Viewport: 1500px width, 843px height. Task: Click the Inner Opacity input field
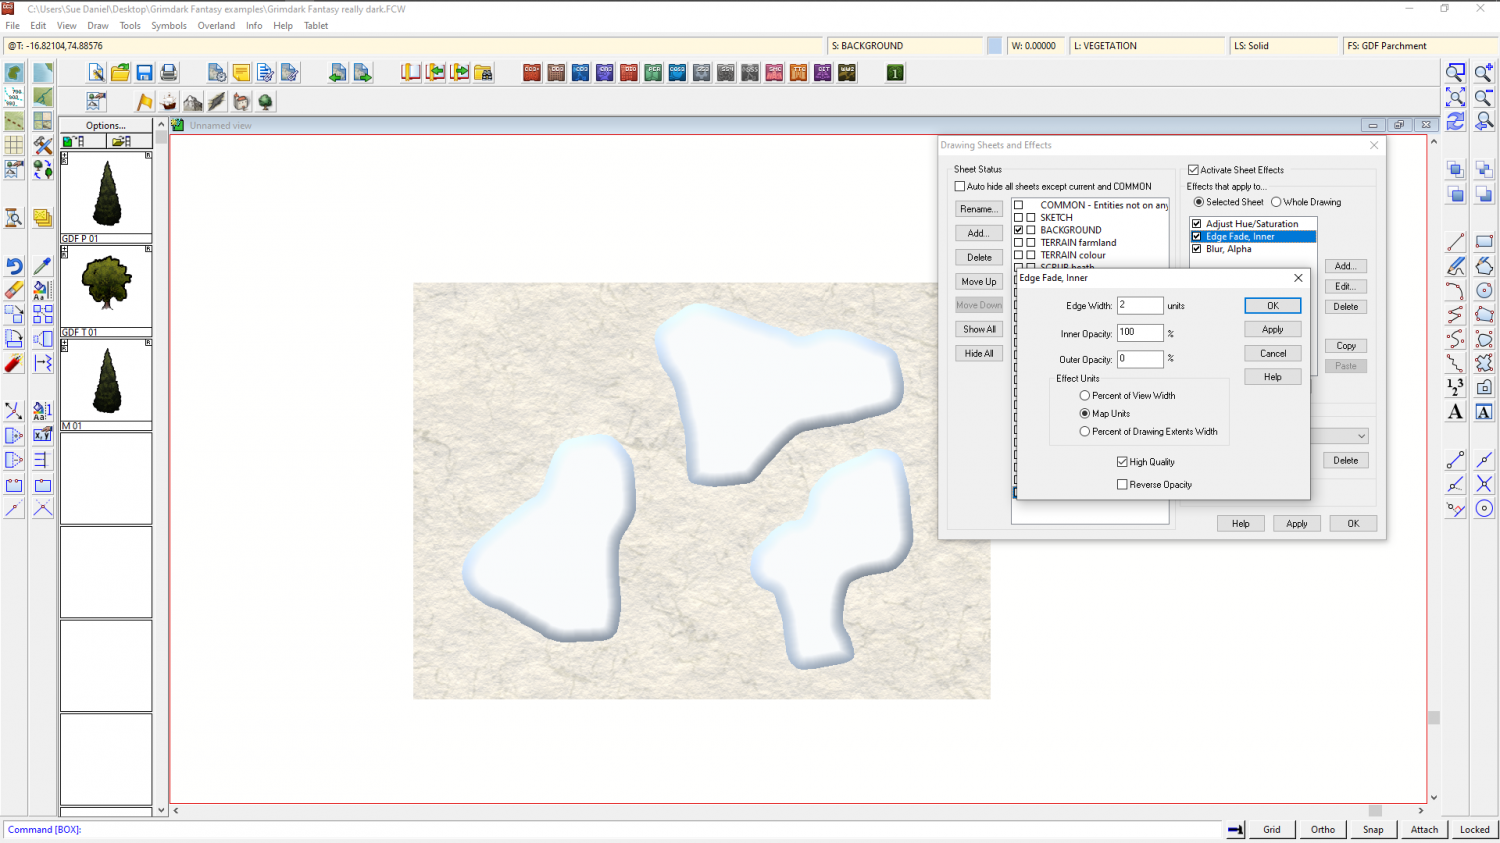tap(1140, 333)
